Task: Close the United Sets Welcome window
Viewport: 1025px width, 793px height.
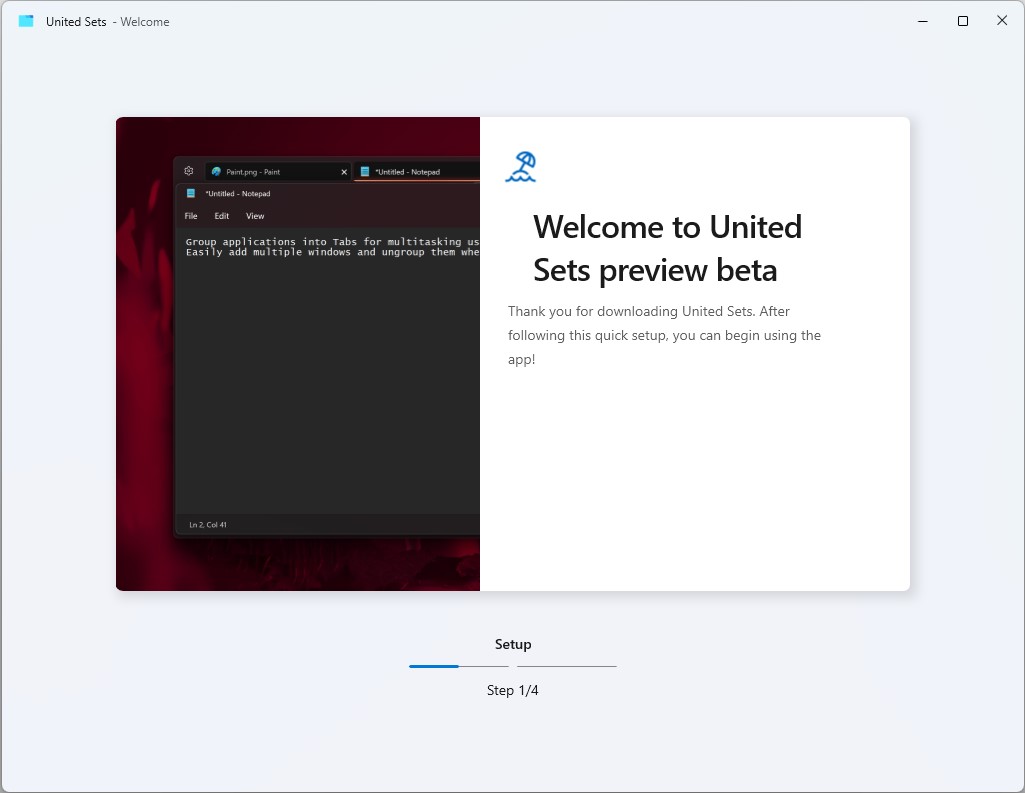Action: pos(1002,21)
